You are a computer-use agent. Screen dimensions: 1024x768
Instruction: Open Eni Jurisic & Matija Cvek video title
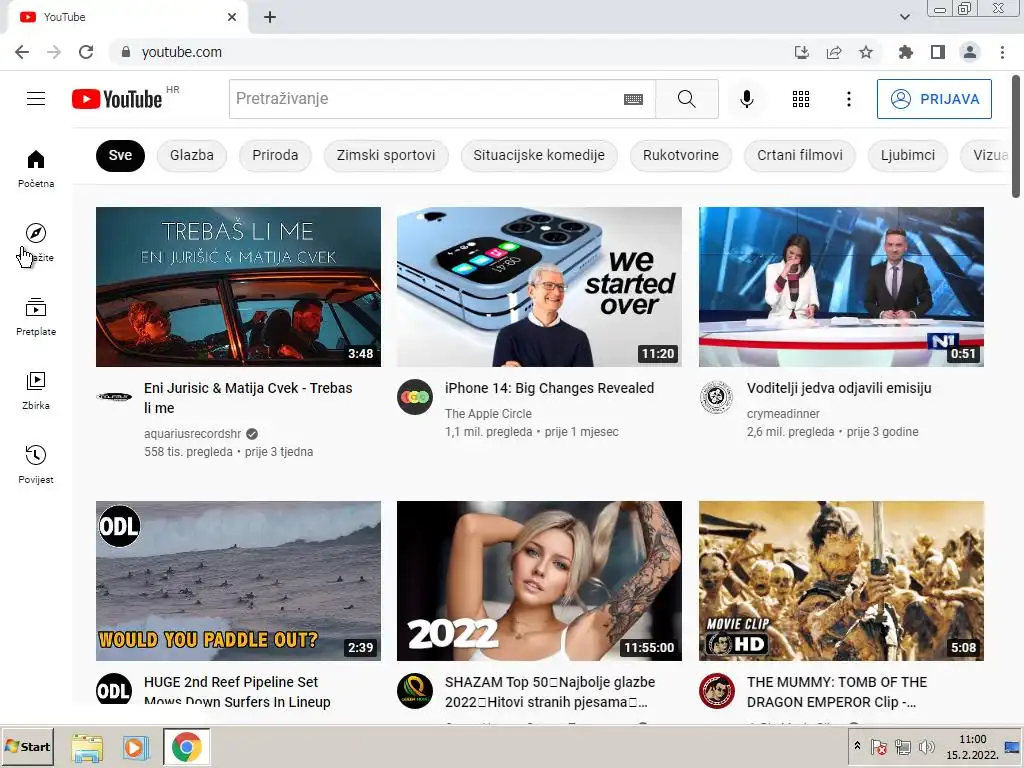[x=248, y=398]
